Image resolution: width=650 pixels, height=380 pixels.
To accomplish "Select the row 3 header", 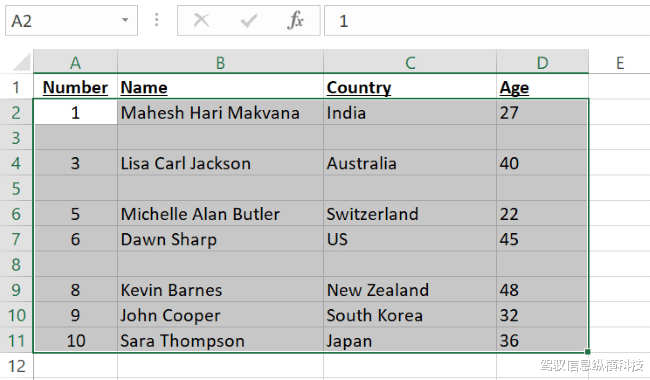I will pyautogui.click(x=16, y=138).
